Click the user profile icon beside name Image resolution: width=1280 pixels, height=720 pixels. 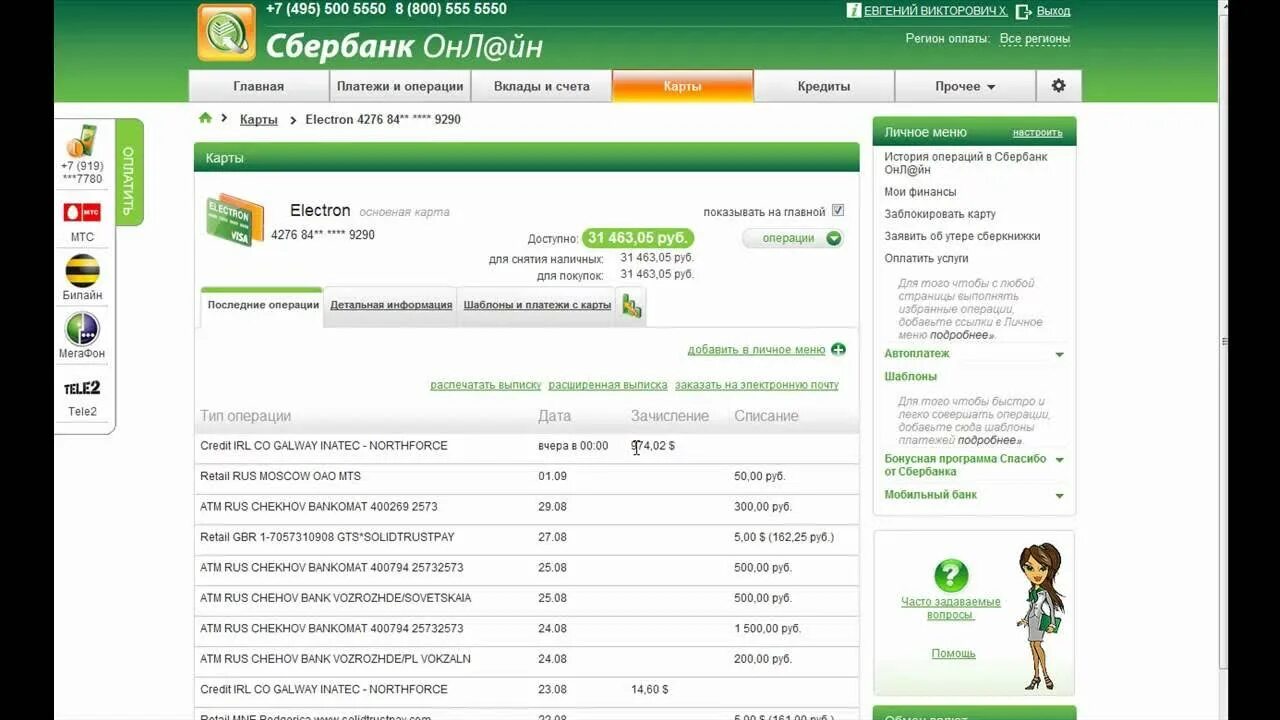pyautogui.click(x=854, y=11)
